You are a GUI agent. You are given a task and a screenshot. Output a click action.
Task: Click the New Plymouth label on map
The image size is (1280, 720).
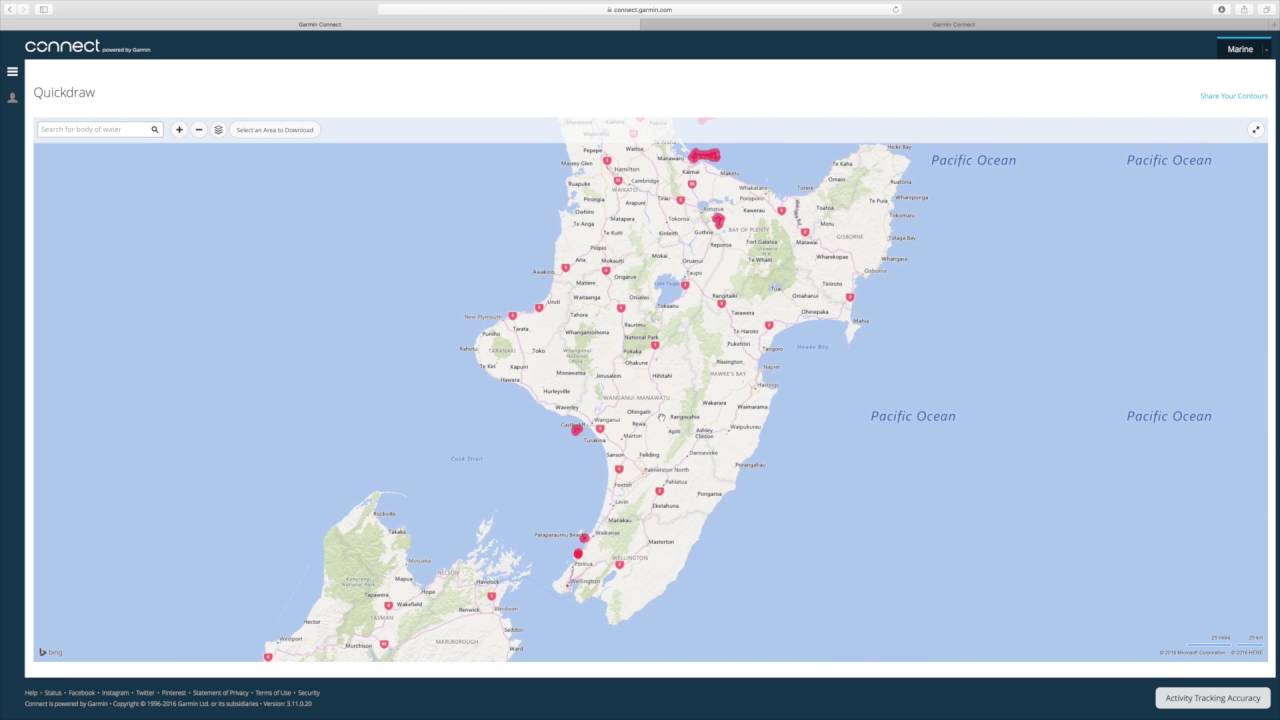point(483,317)
